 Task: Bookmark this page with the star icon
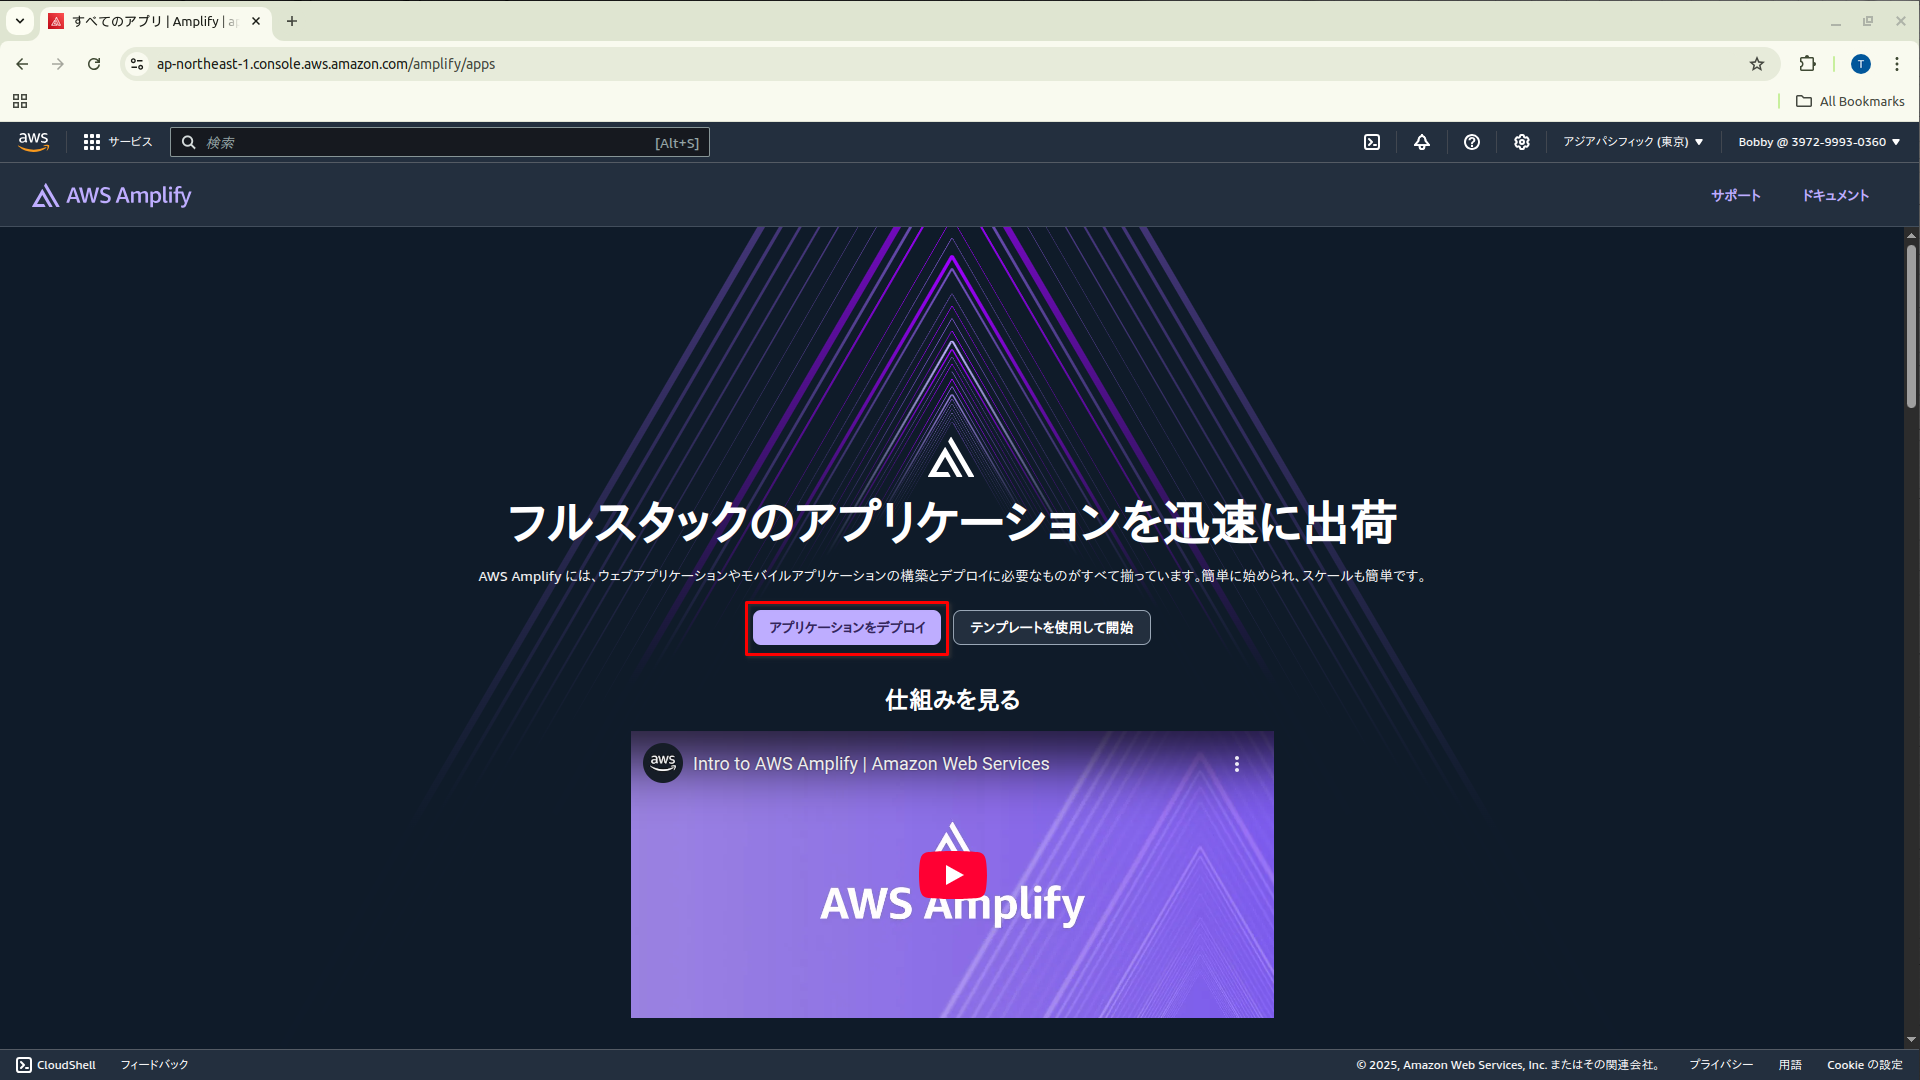pos(1757,64)
